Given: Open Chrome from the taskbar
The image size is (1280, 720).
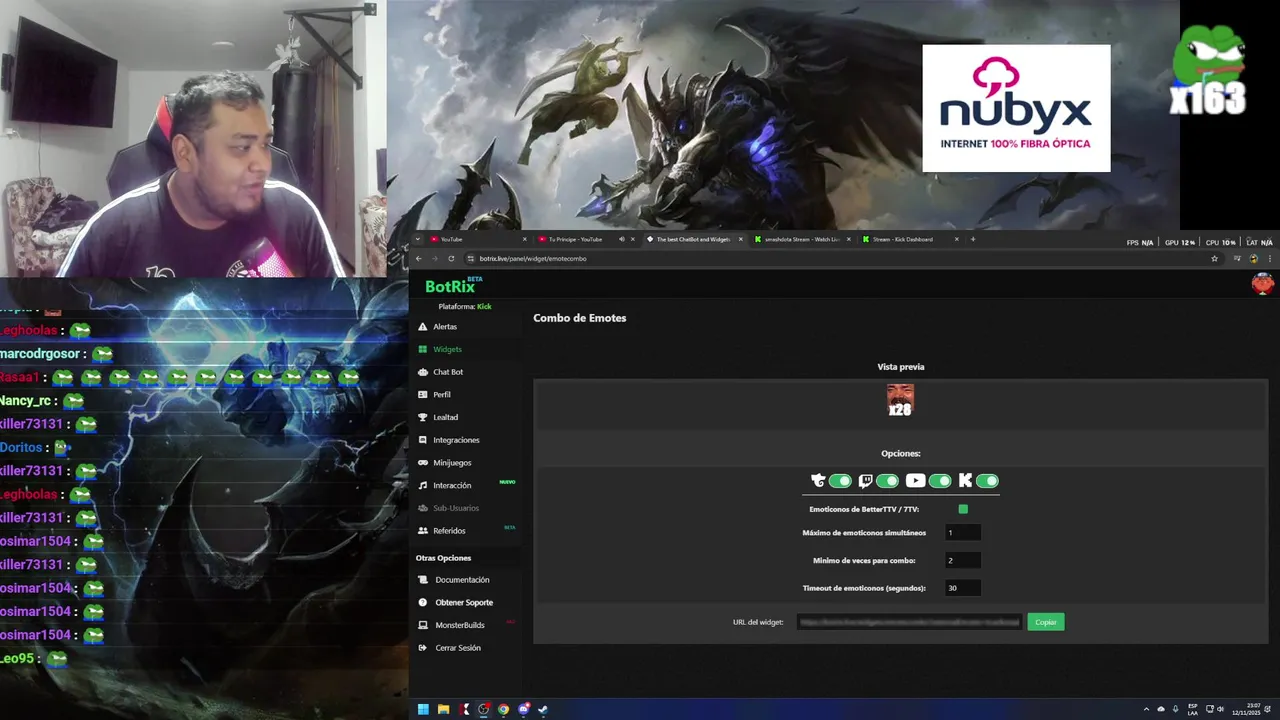Looking at the screenshot, I should click(x=503, y=709).
